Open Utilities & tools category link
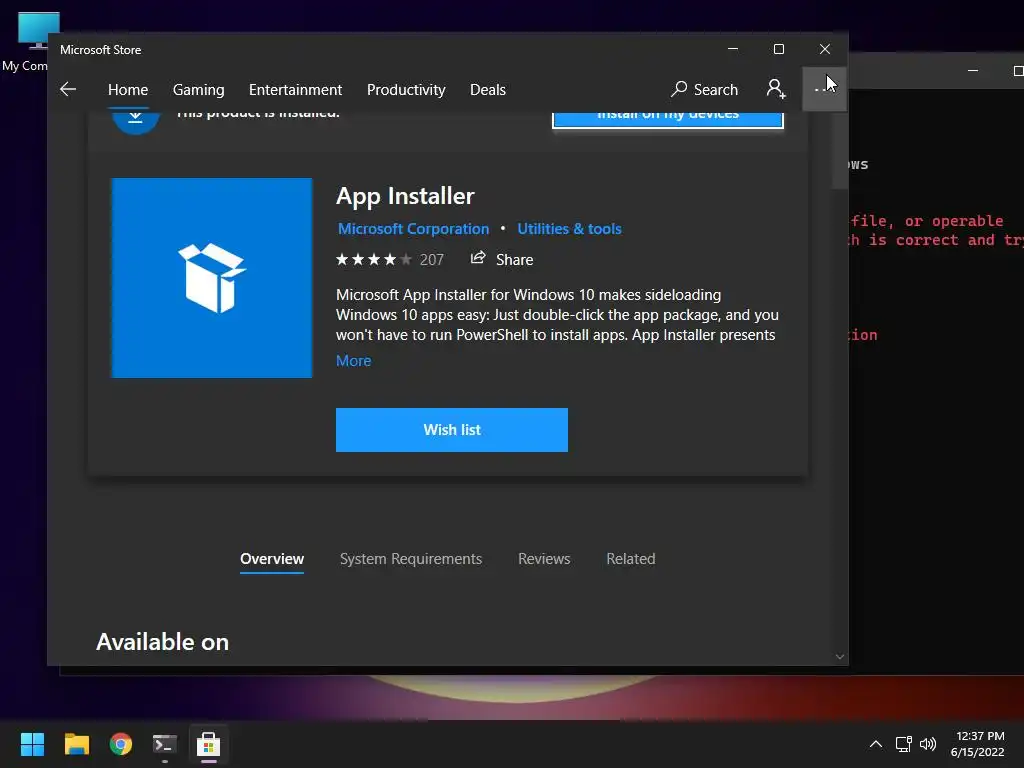This screenshot has height=768, width=1024. [569, 229]
